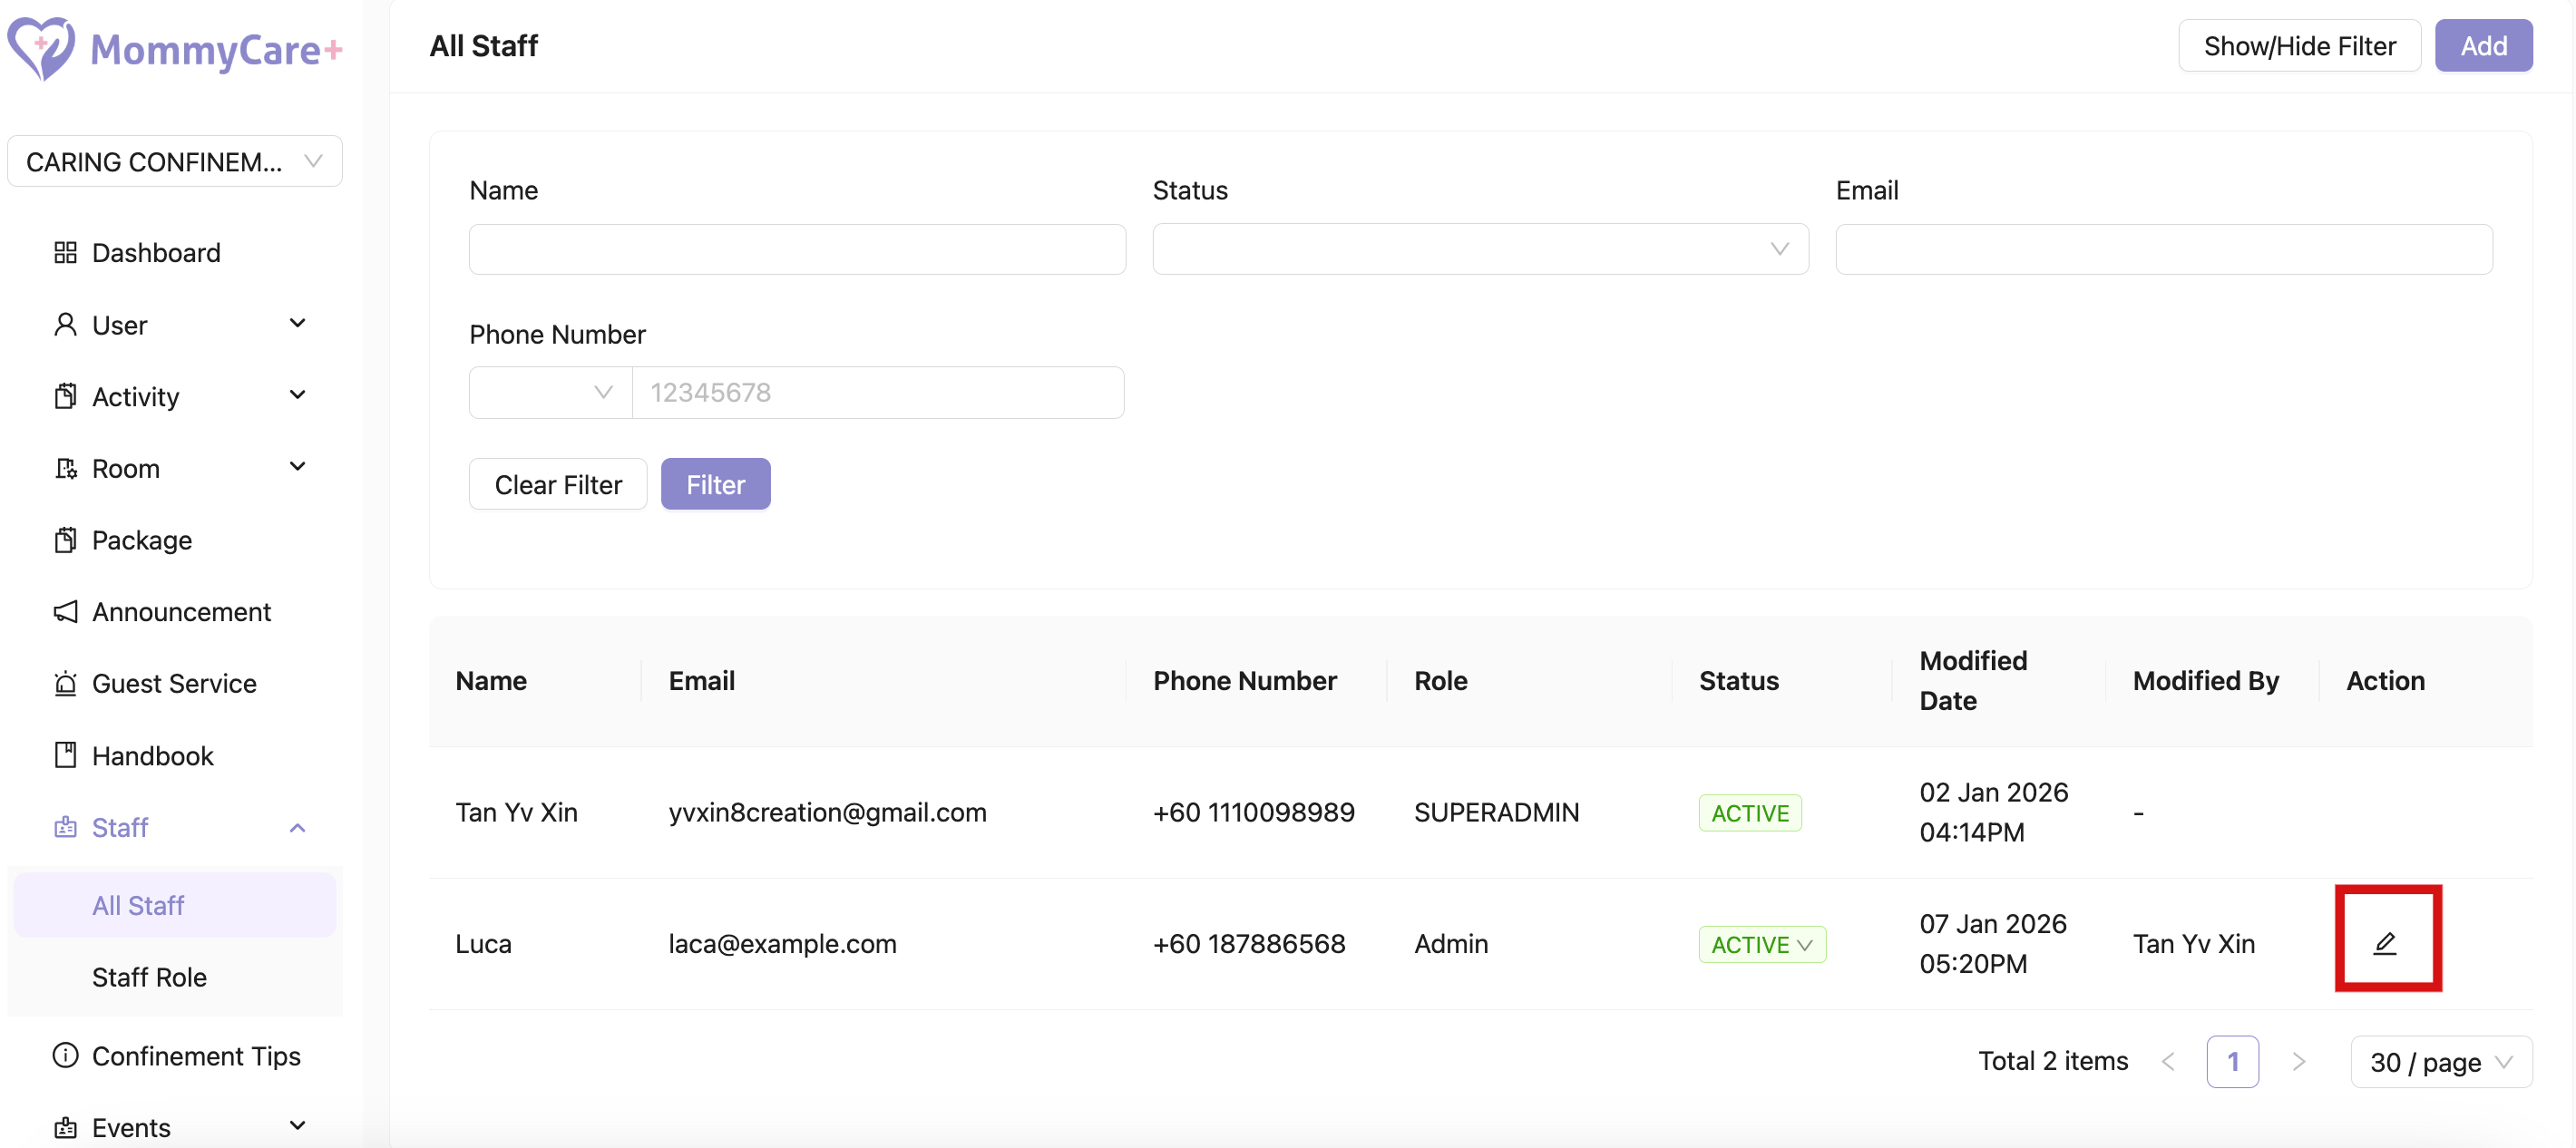2576x1148 pixels.
Task: Open Dashboard from the sidebar
Action: (155, 253)
